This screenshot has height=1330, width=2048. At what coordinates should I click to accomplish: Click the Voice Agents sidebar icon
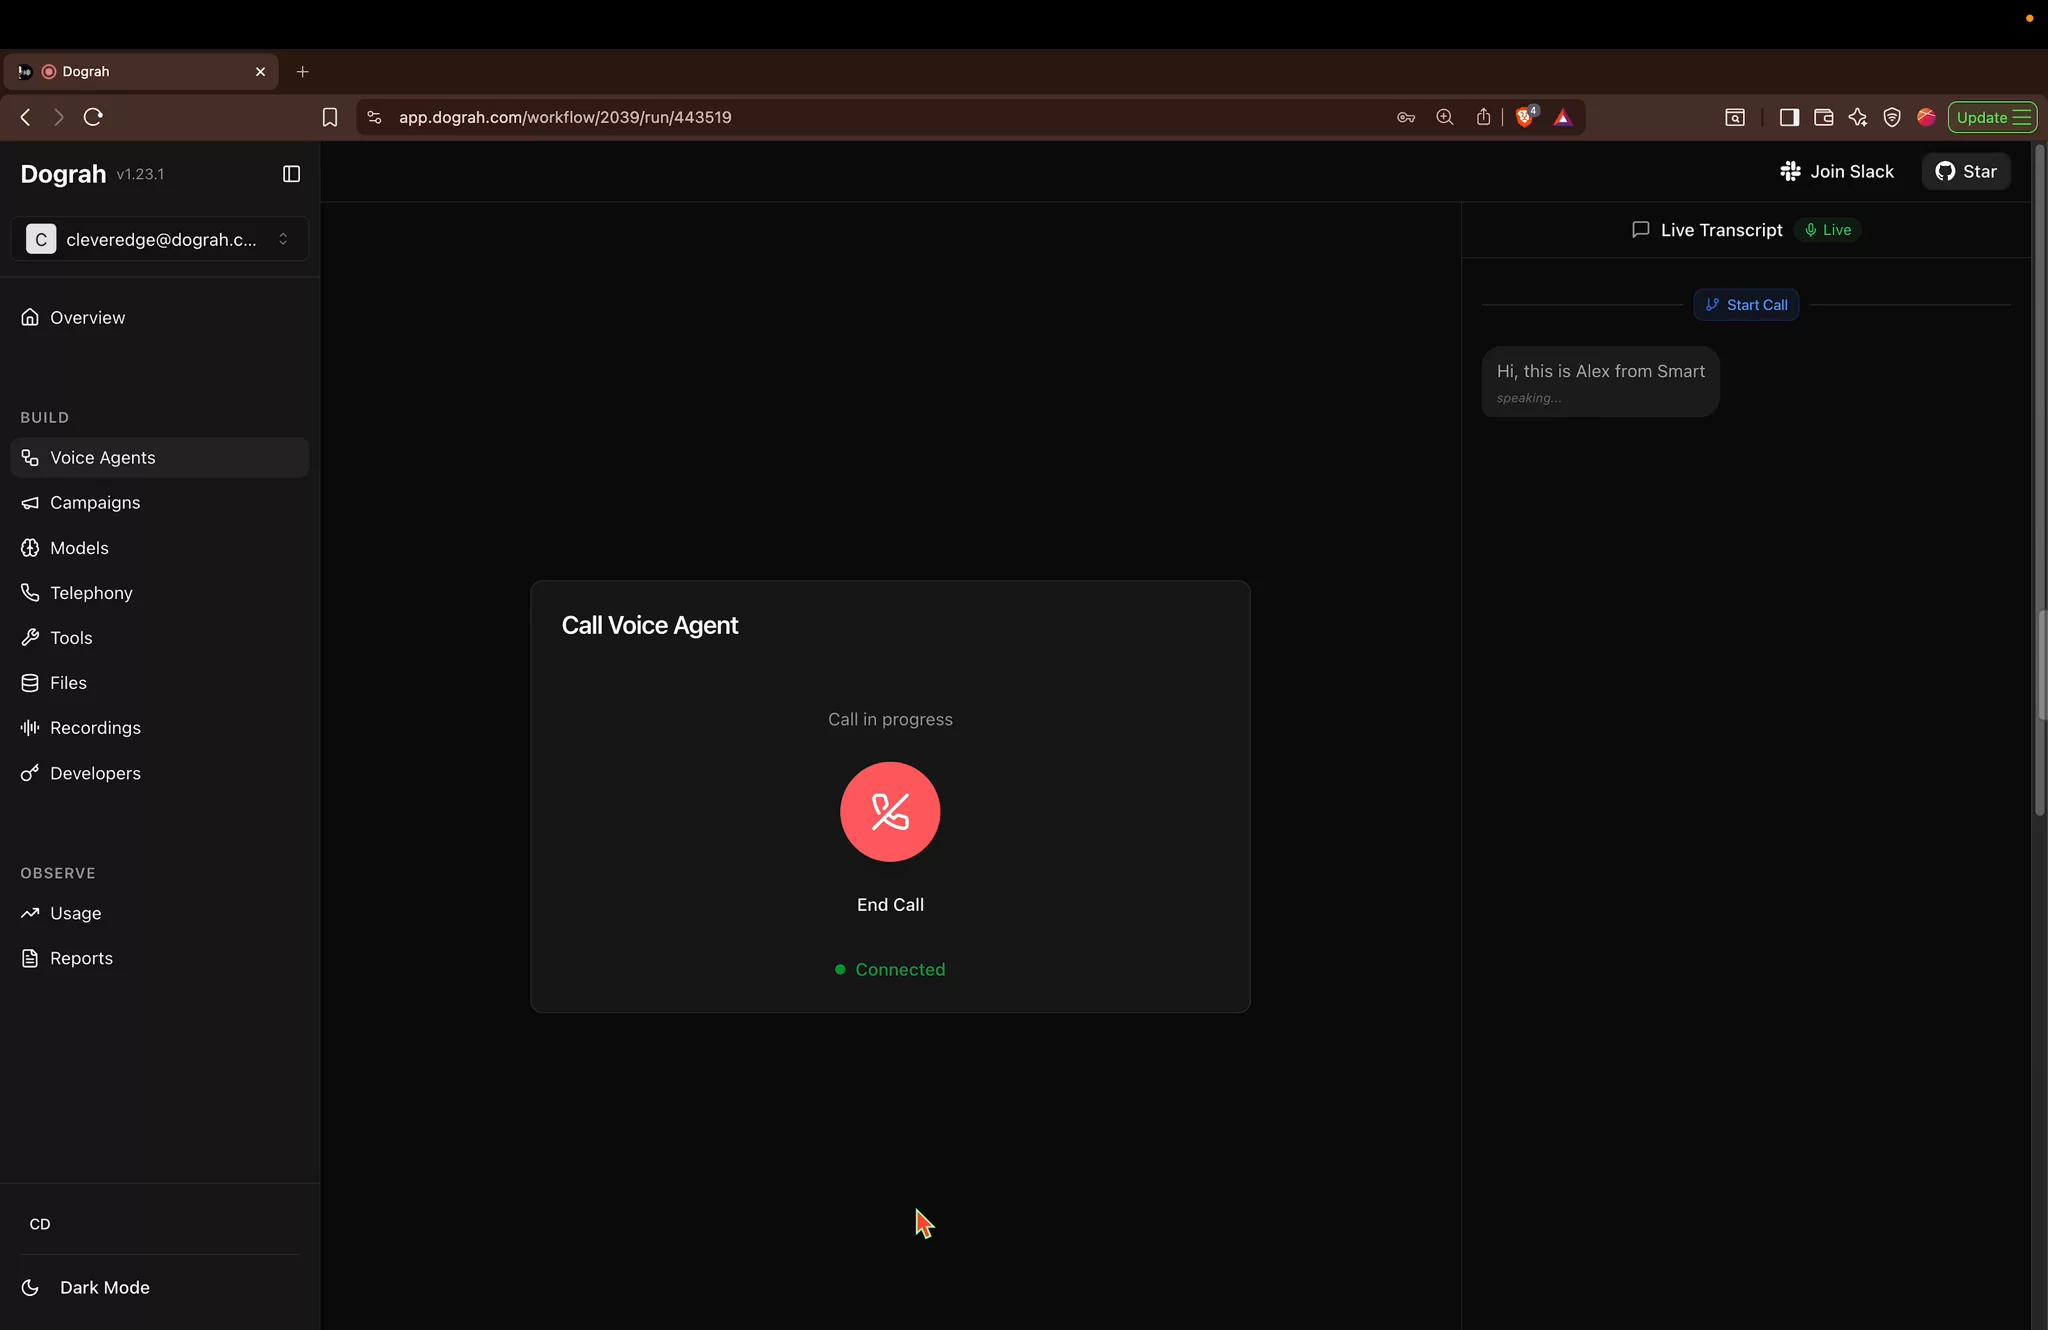[x=30, y=457]
